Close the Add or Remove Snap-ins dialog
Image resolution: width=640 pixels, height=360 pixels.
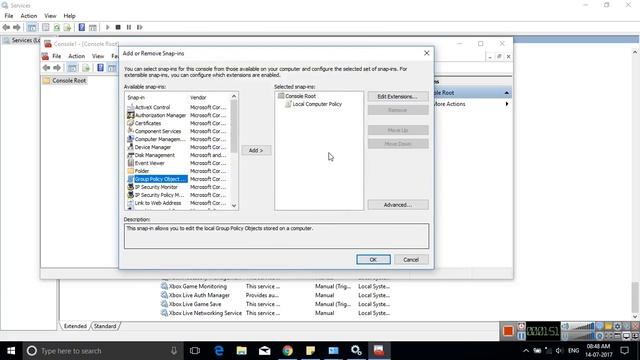pos(427,53)
